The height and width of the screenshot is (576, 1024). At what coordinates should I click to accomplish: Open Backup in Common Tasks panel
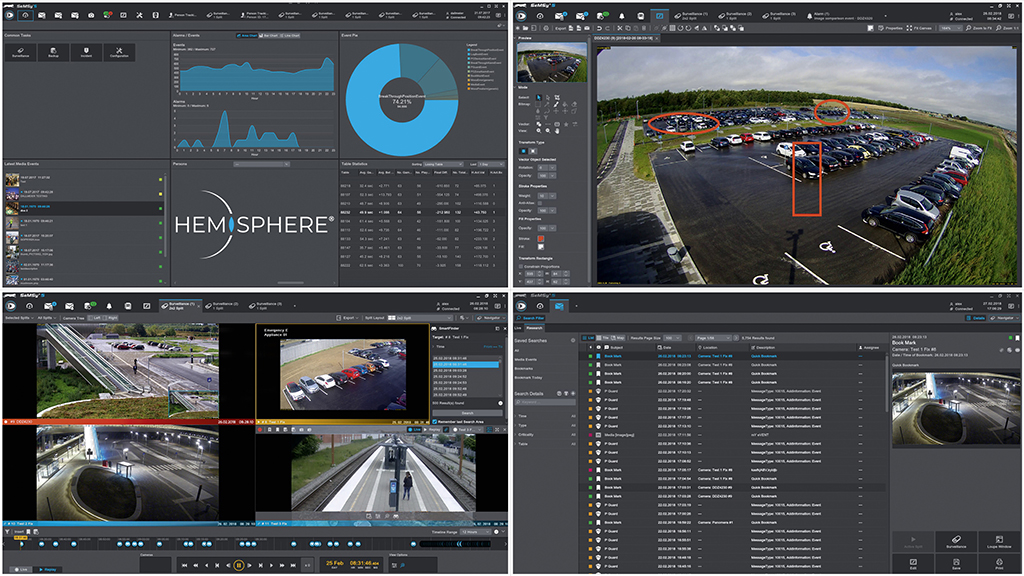55,53
